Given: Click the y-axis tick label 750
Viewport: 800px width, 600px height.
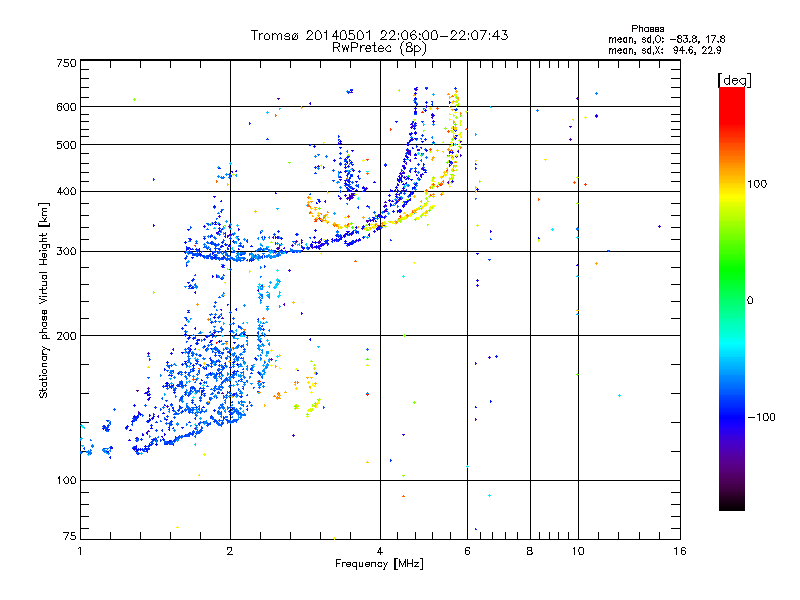Looking at the screenshot, I should click(67, 63).
